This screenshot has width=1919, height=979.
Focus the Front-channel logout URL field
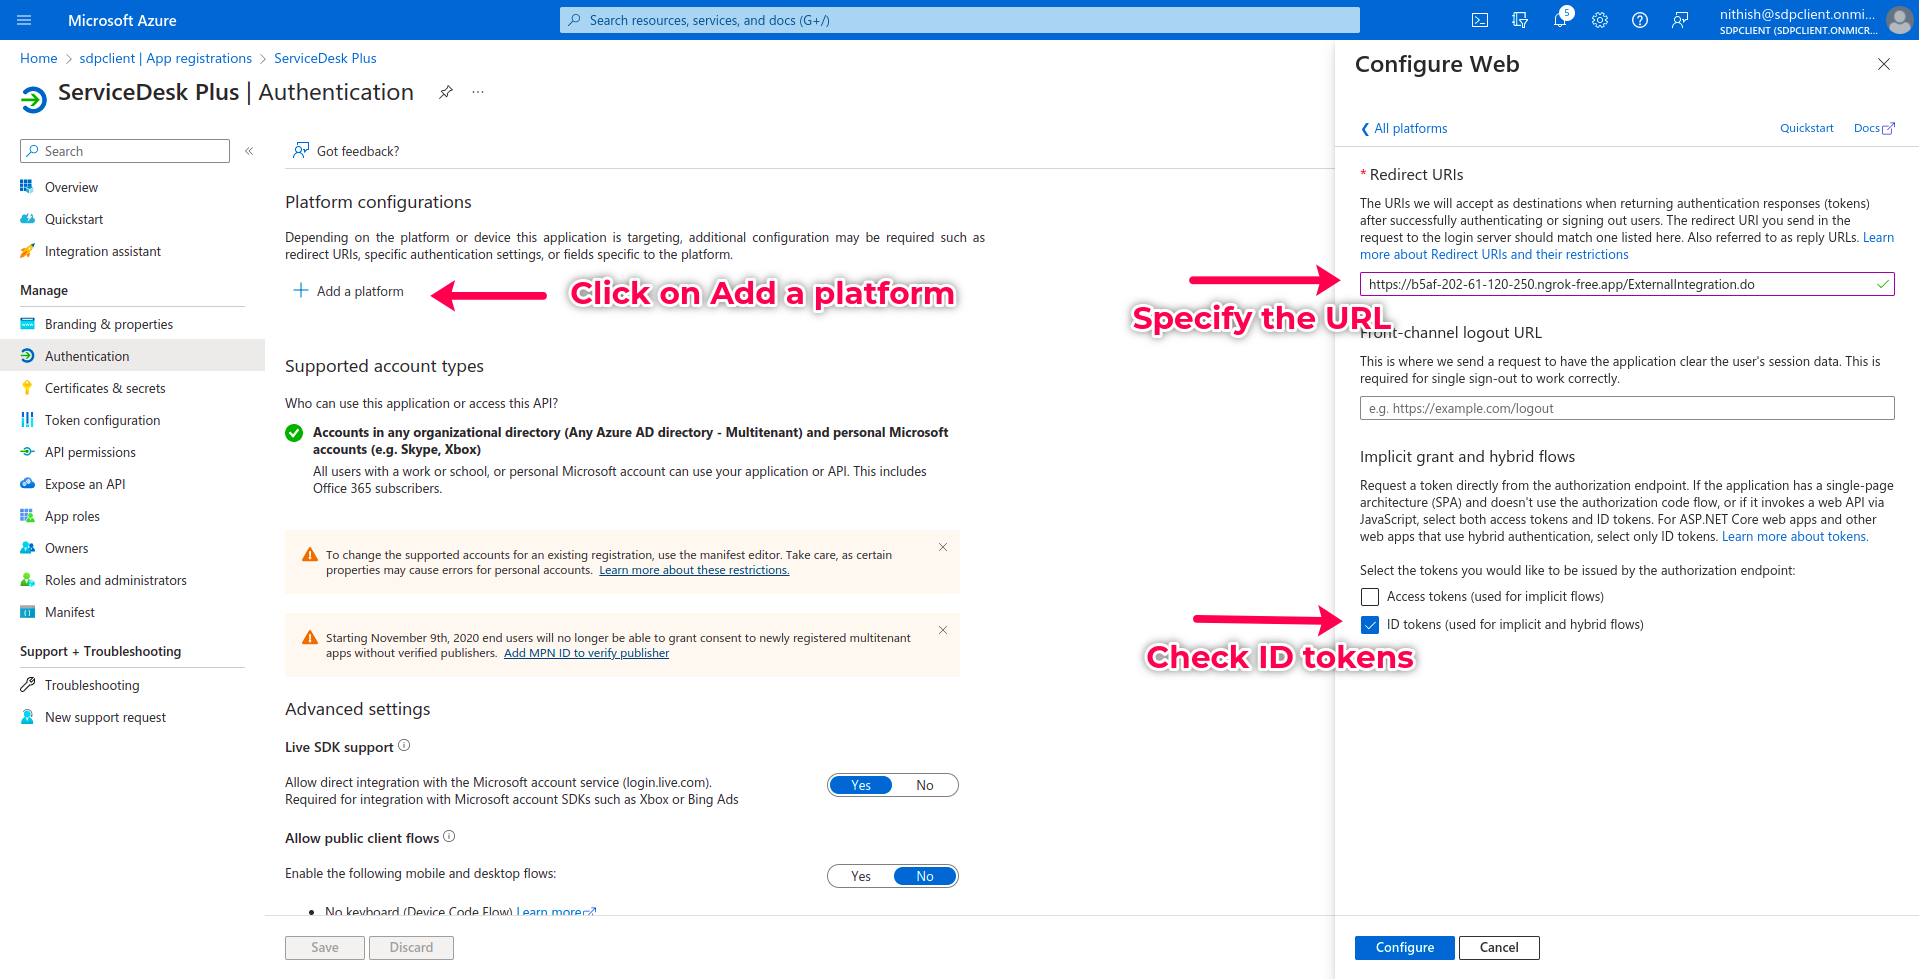(x=1627, y=408)
